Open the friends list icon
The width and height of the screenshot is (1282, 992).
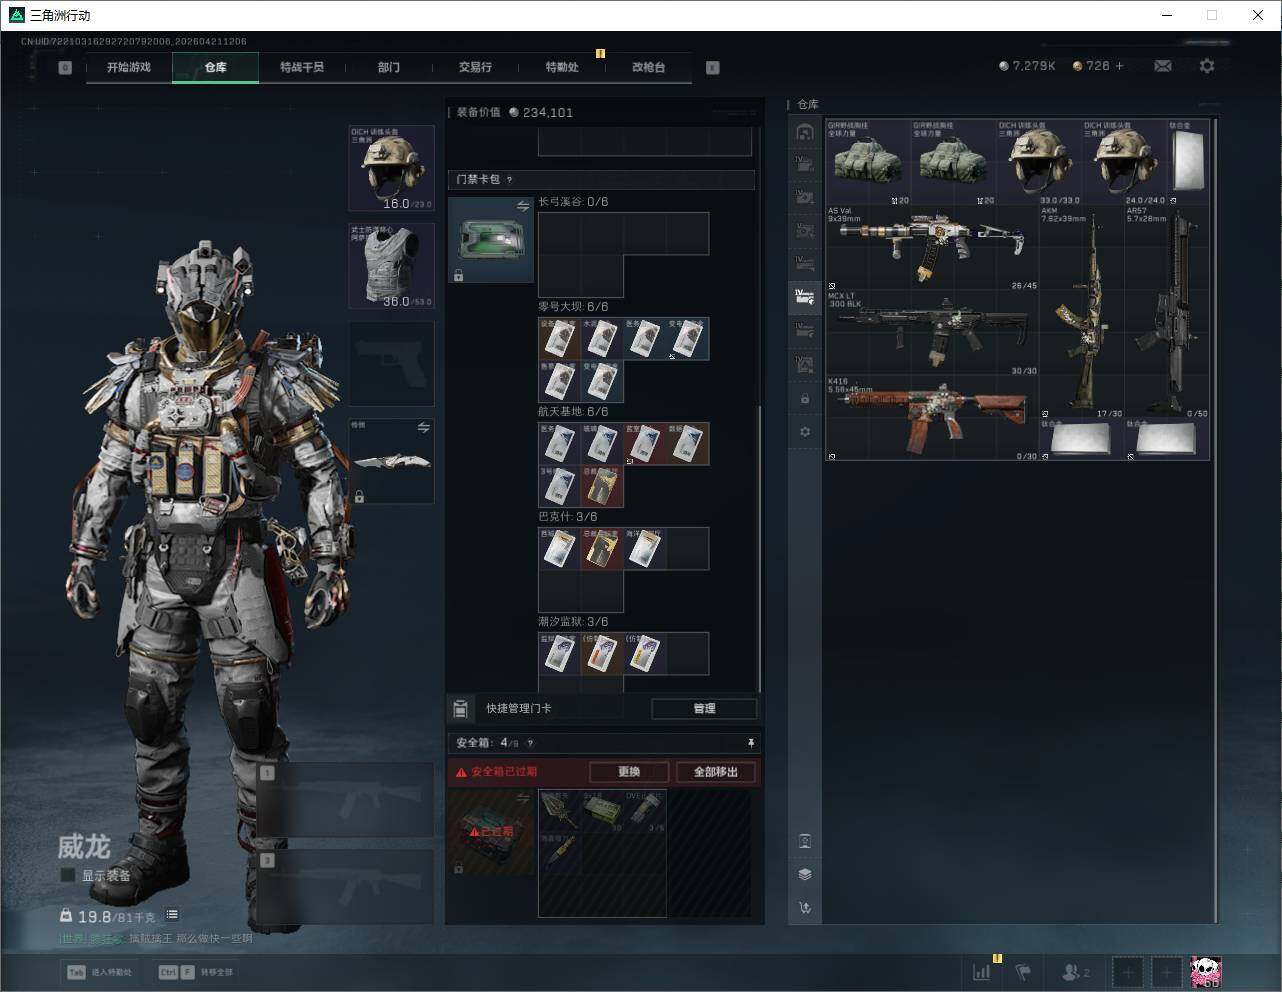[x=1075, y=971]
